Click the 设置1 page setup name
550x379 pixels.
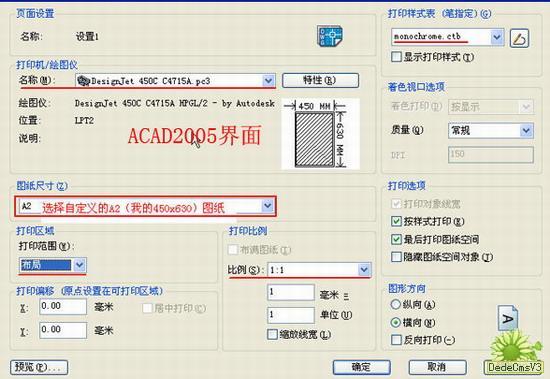(x=87, y=36)
